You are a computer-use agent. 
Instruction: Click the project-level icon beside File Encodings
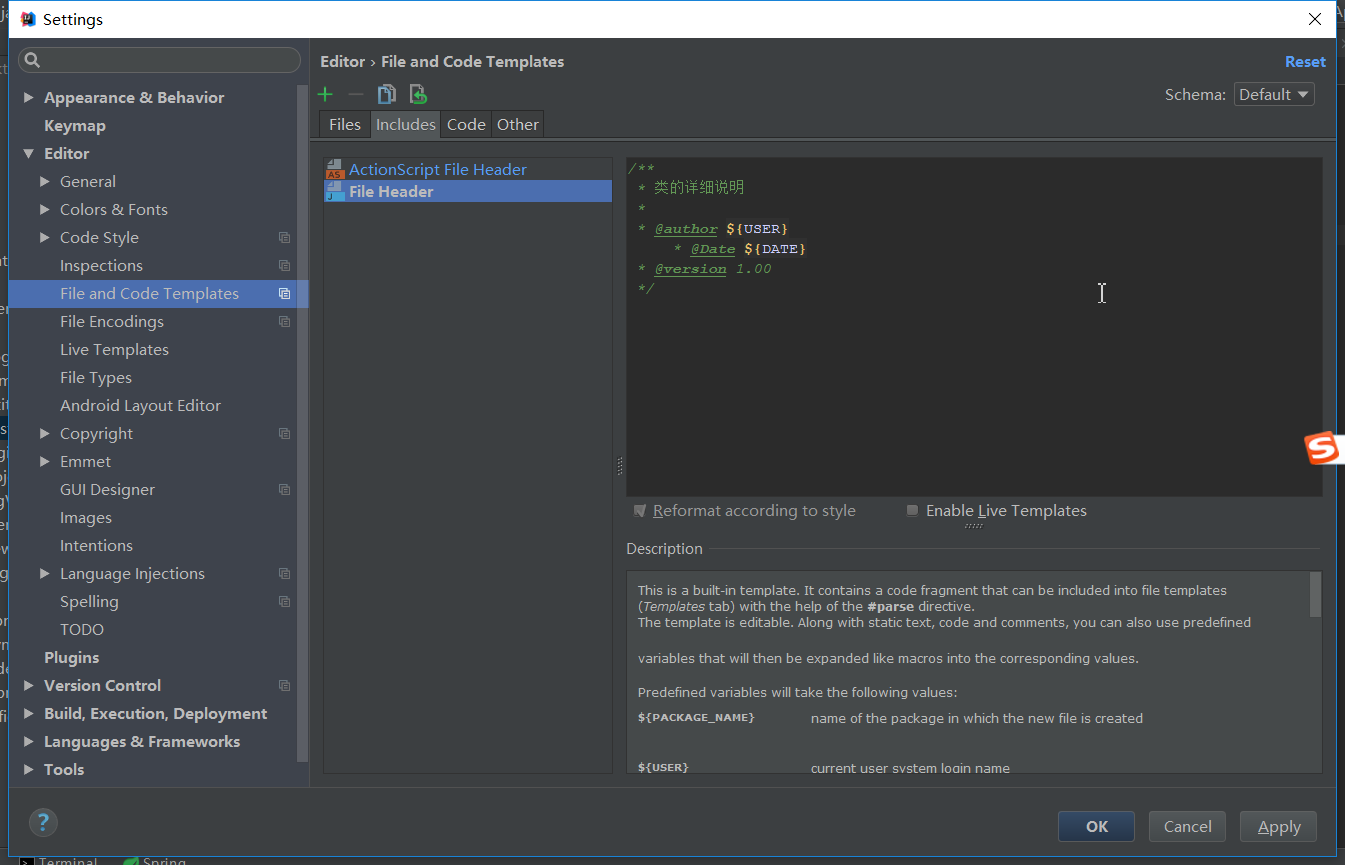284,322
